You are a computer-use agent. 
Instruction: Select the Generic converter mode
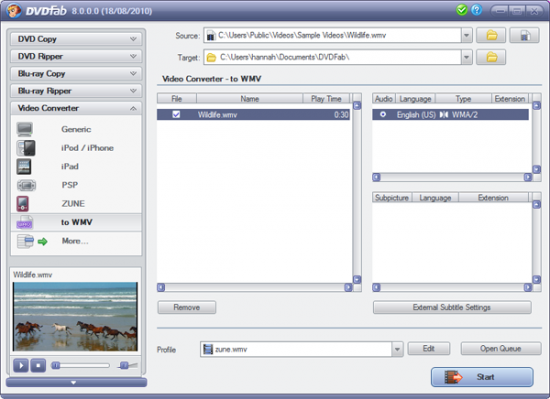76,129
